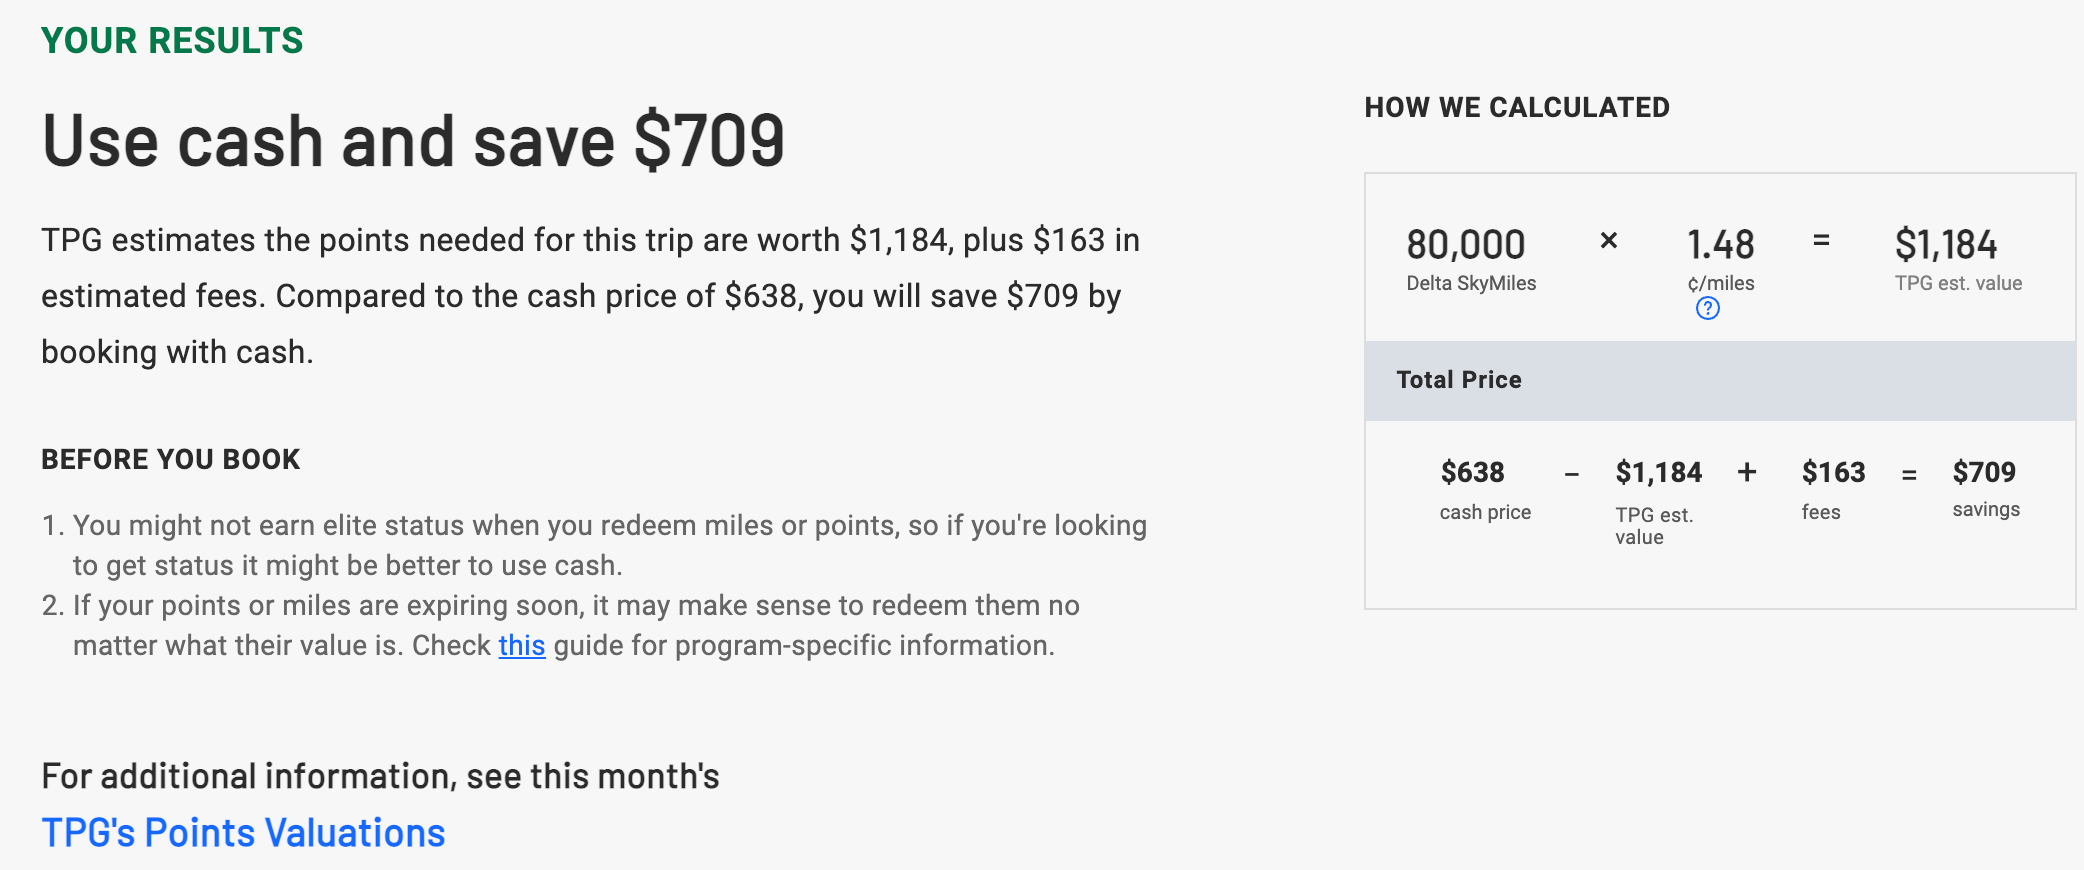The image size is (2084, 870).
Task: Click the plus sign before $163 fees
Action: [x=1746, y=472]
